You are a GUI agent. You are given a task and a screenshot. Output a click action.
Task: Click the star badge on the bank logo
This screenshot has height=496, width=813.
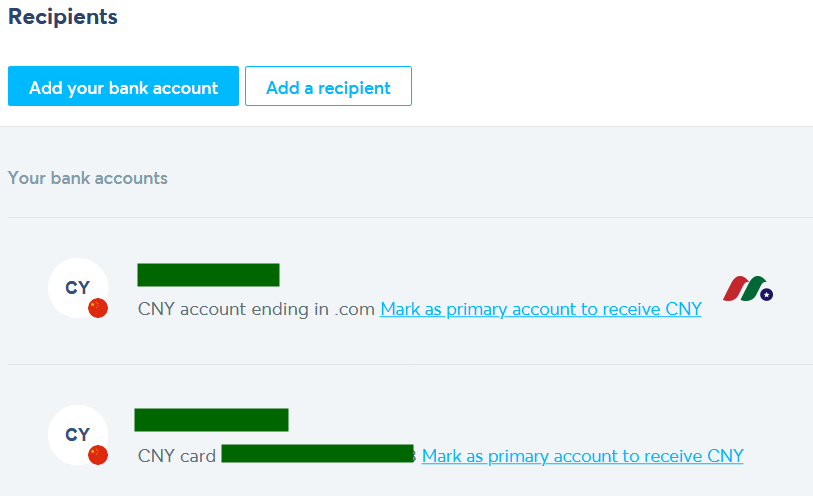point(766,294)
